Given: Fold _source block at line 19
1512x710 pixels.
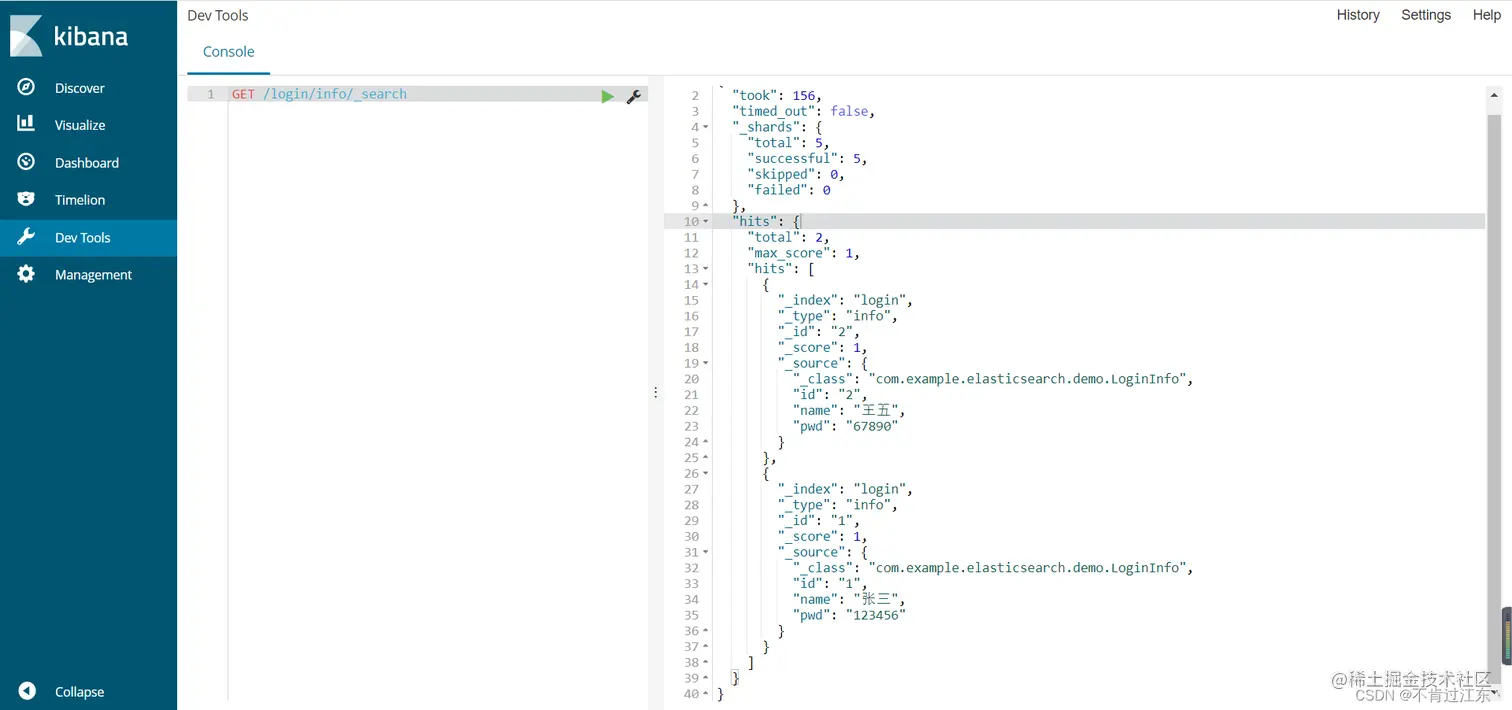Looking at the screenshot, I should pyautogui.click(x=705, y=363).
